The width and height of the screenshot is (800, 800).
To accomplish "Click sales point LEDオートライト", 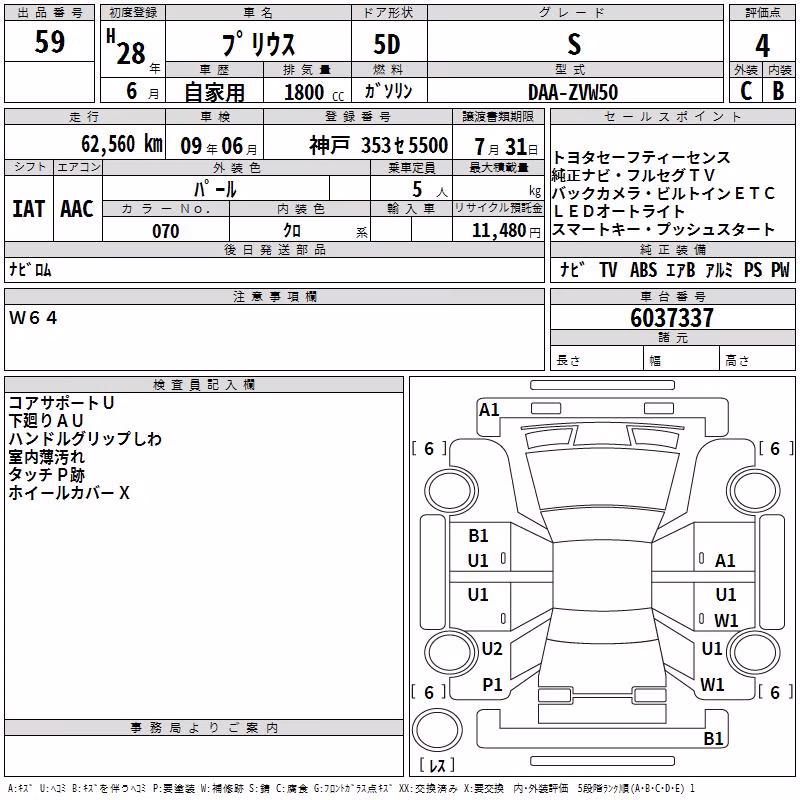I will point(618,211).
